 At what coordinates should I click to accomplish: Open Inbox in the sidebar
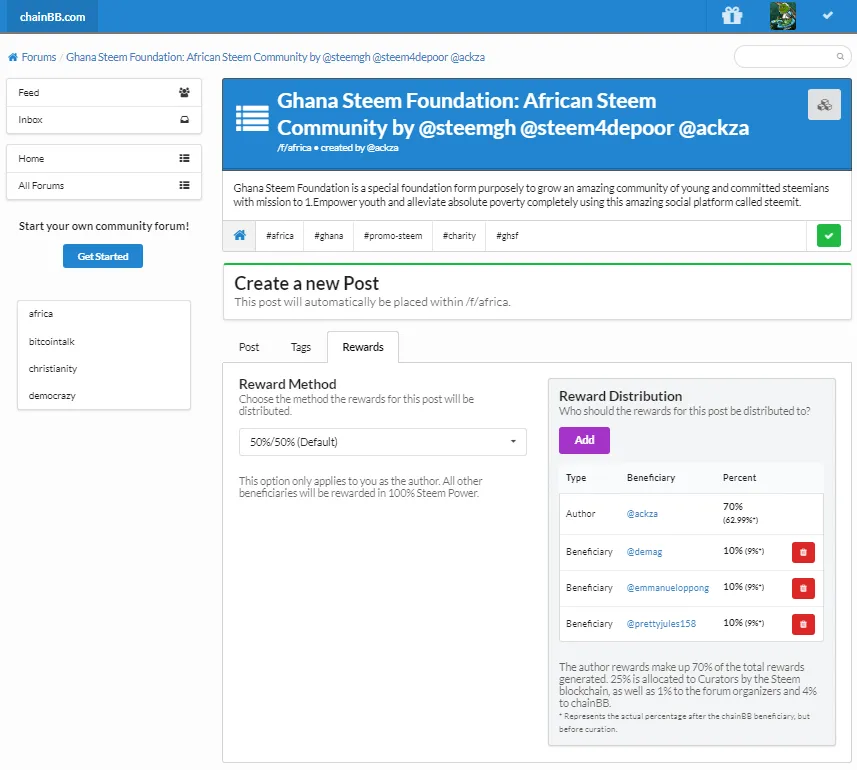[x=104, y=120]
